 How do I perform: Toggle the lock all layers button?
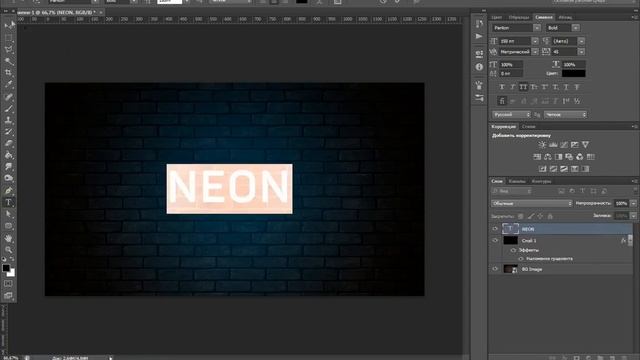click(550, 216)
